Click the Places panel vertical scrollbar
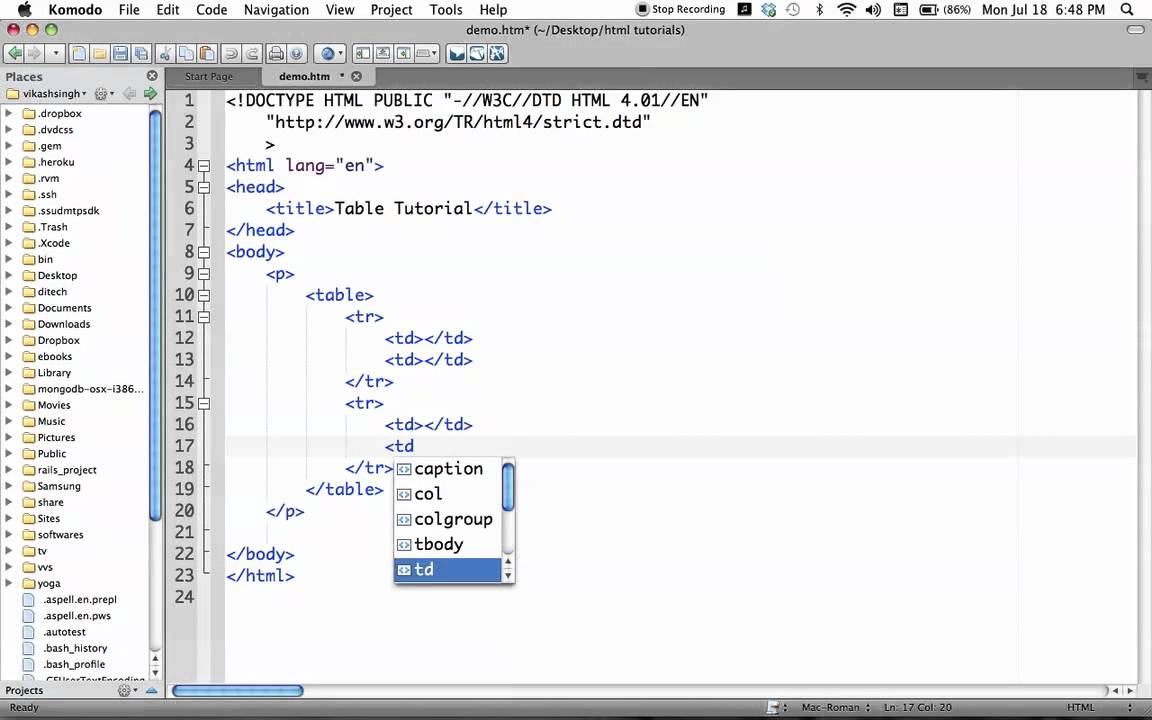Image resolution: width=1152 pixels, height=720 pixels. pos(155,316)
